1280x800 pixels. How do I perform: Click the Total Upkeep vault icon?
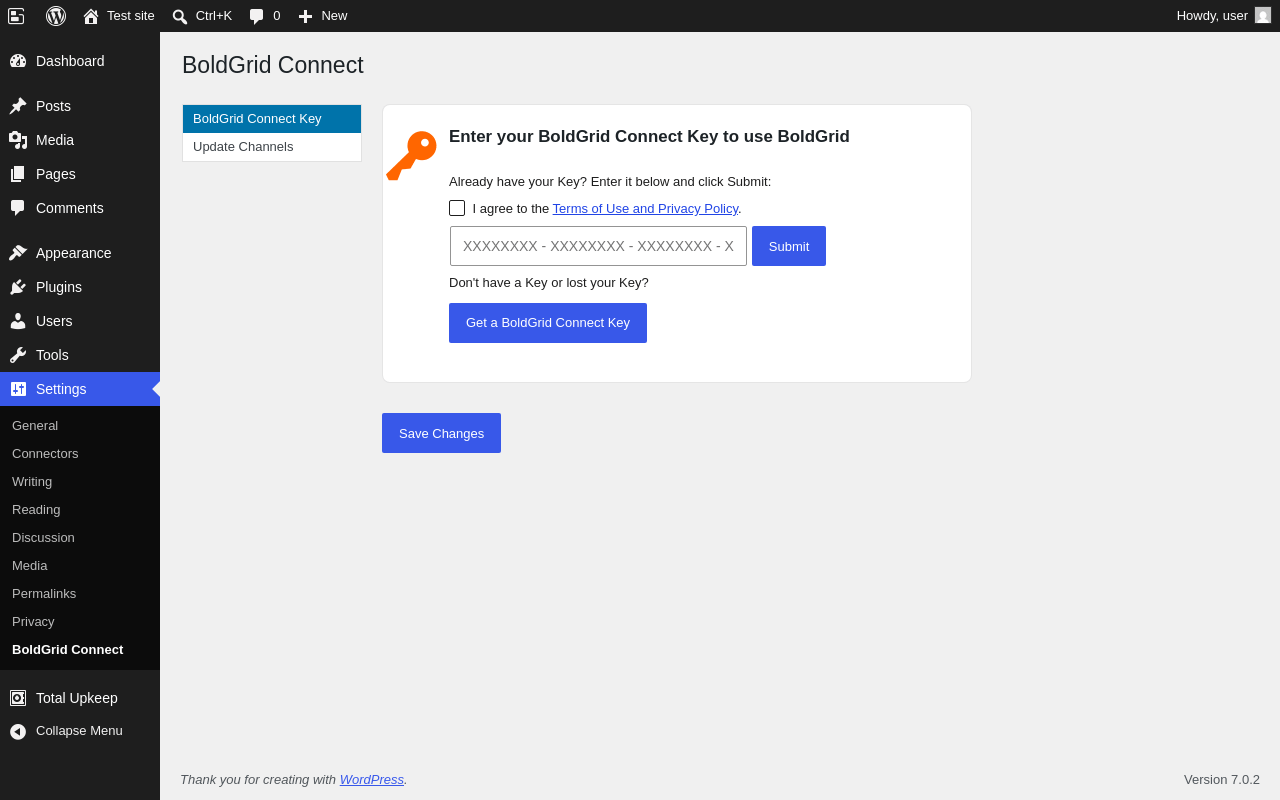(18, 698)
